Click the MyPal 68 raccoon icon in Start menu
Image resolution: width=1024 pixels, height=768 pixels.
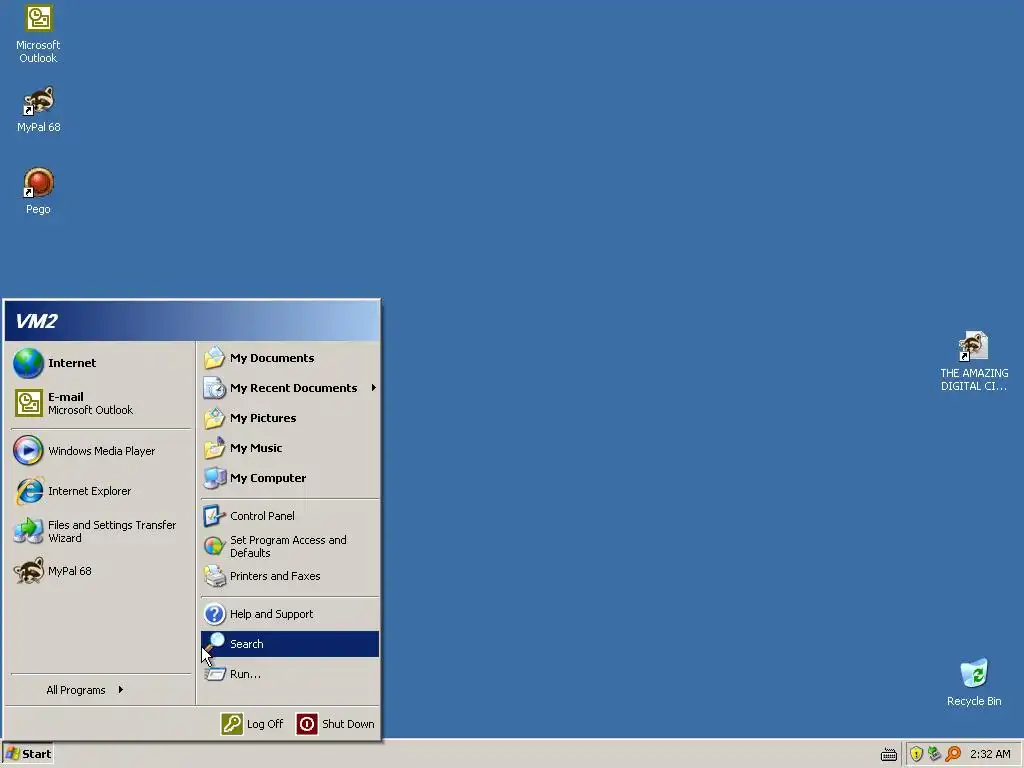point(29,571)
